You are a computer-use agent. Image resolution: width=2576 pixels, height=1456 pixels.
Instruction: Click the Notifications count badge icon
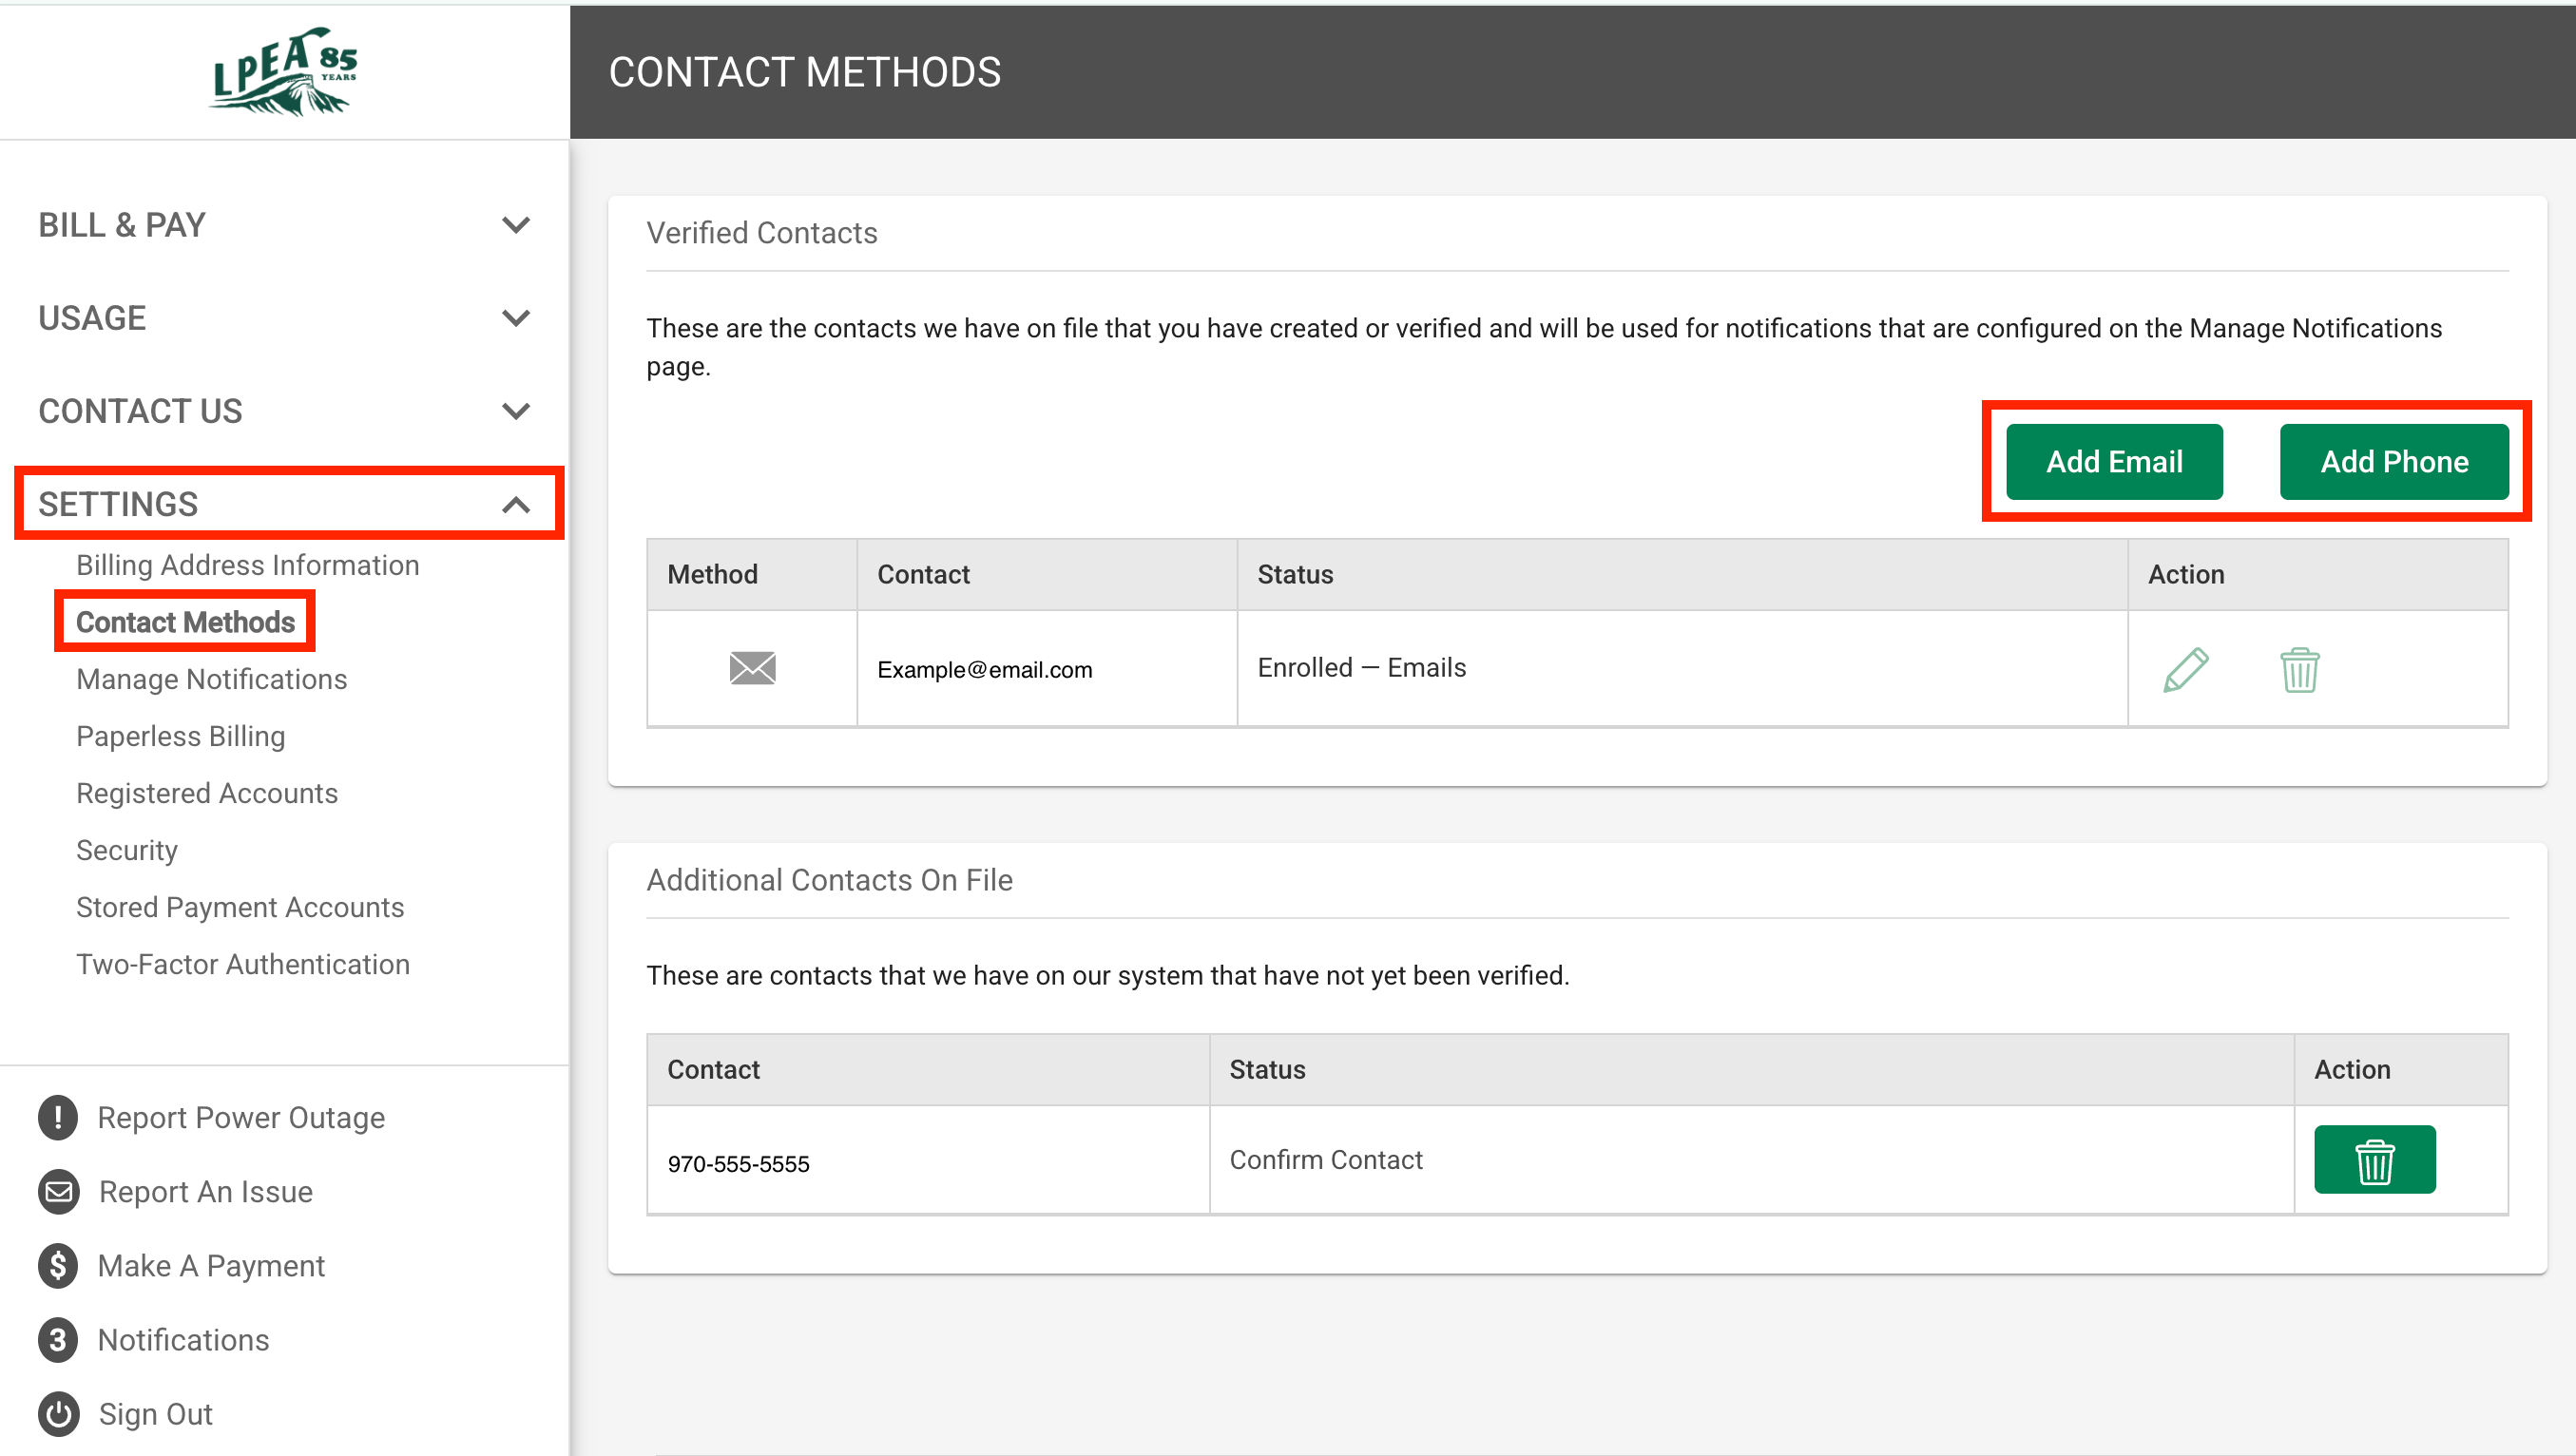pyautogui.click(x=58, y=1339)
